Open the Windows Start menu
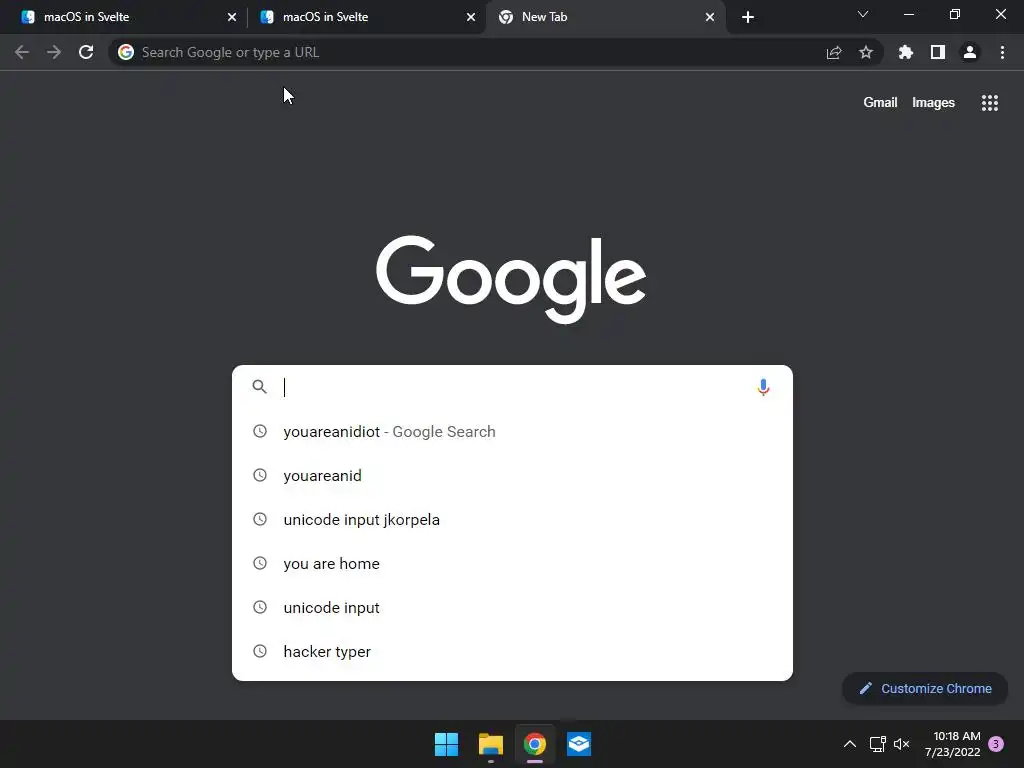The height and width of the screenshot is (768, 1024). [x=447, y=744]
